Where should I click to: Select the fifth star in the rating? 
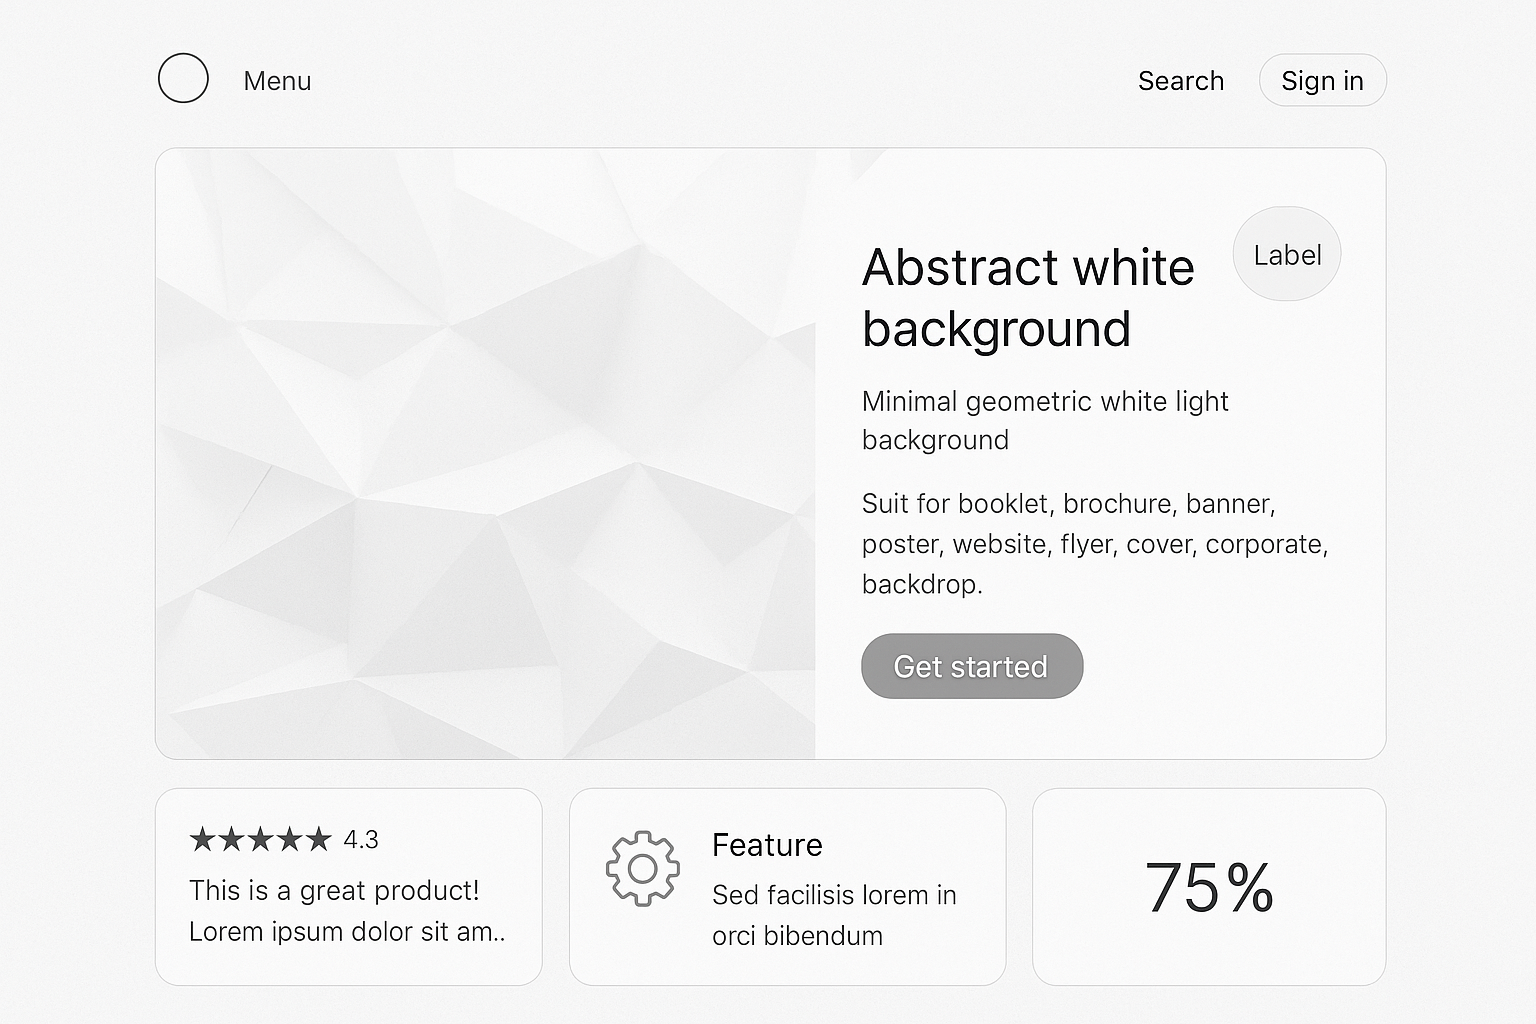(319, 839)
